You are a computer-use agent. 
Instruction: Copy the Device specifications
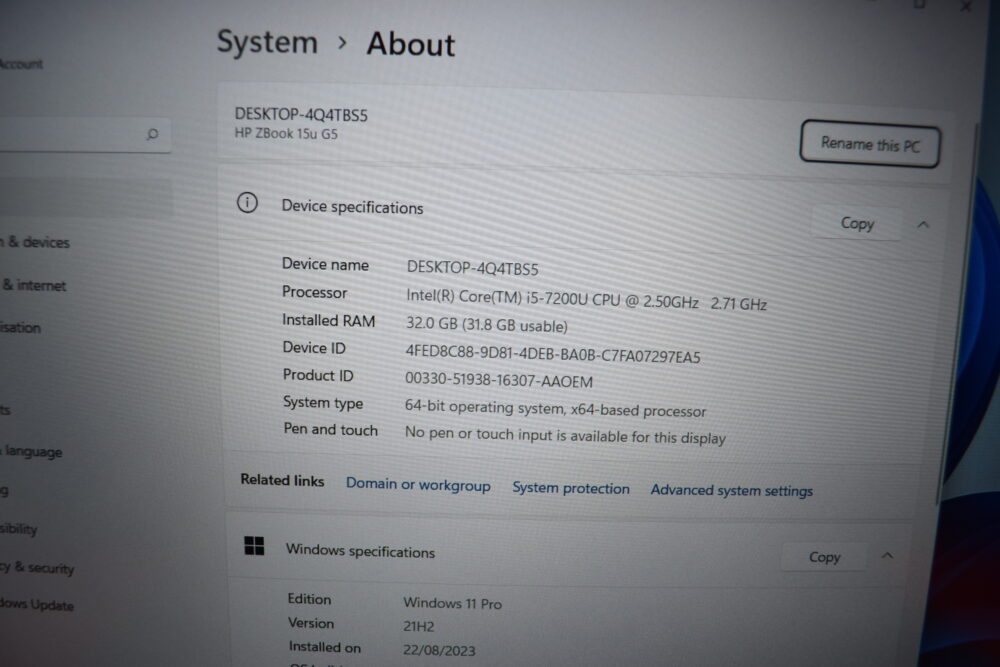[x=857, y=223]
